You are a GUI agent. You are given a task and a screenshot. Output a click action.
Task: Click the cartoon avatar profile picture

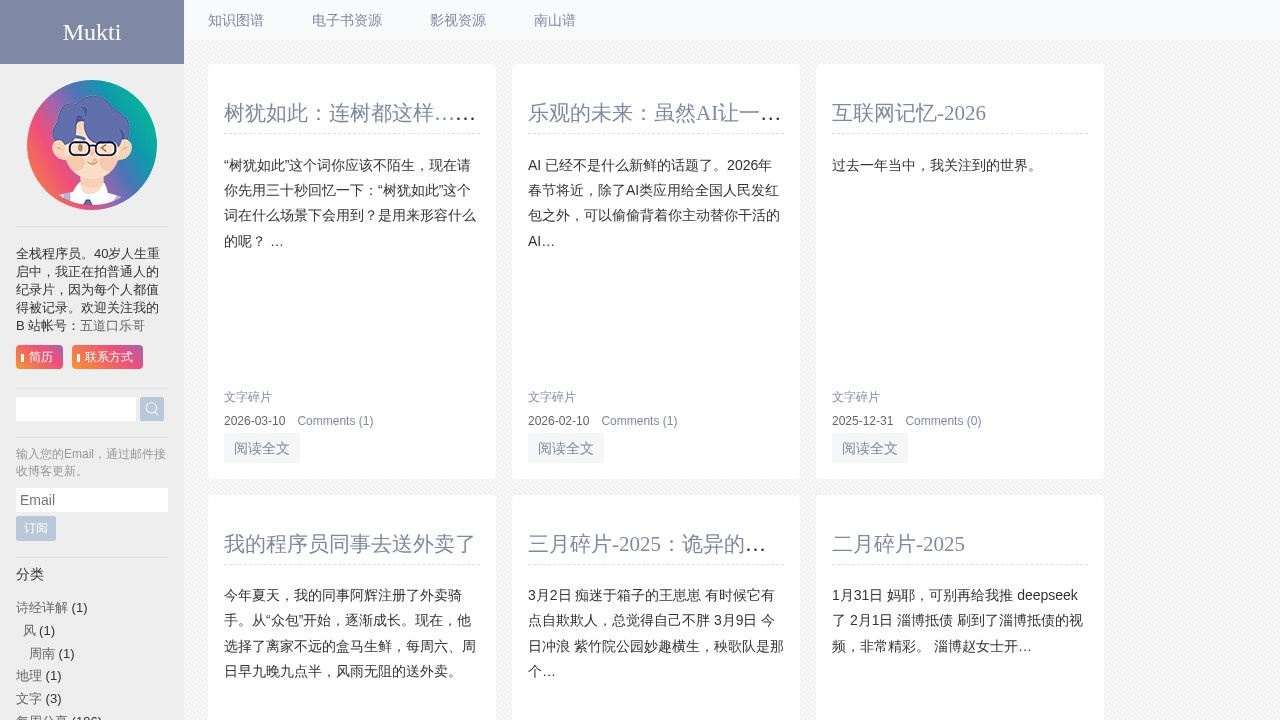92,145
